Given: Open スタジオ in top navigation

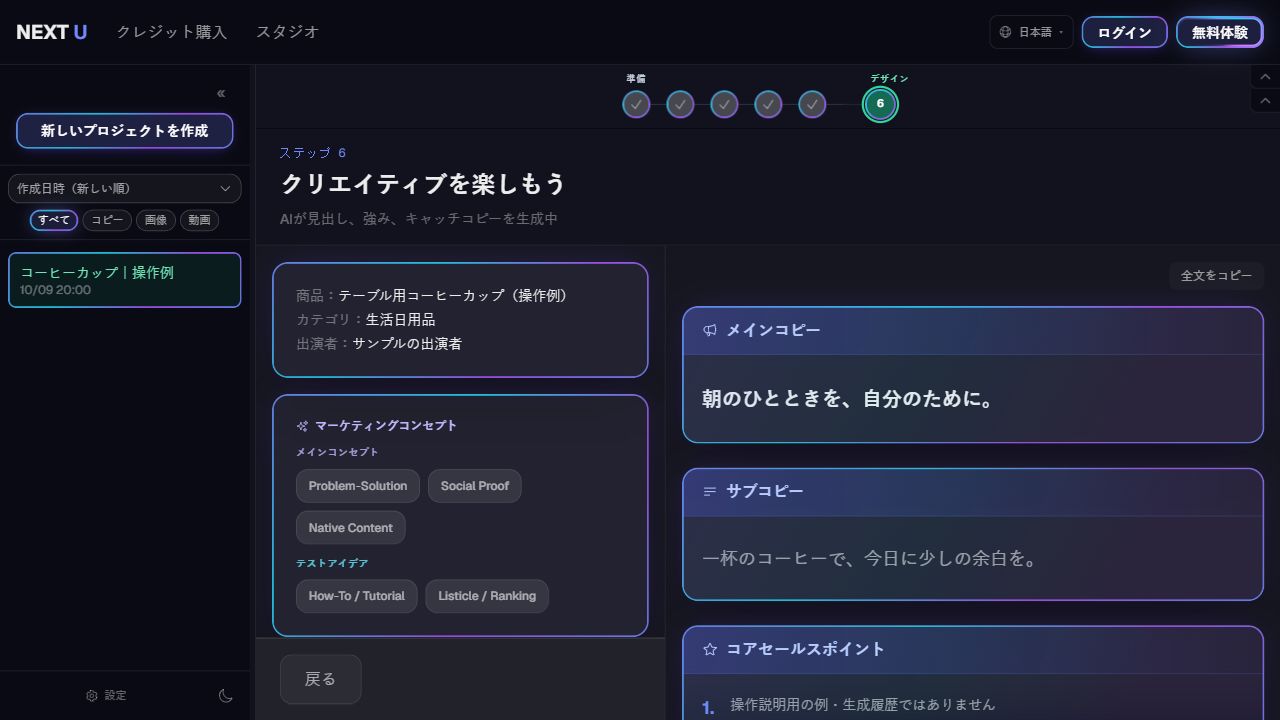Looking at the screenshot, I should point(287,32).
